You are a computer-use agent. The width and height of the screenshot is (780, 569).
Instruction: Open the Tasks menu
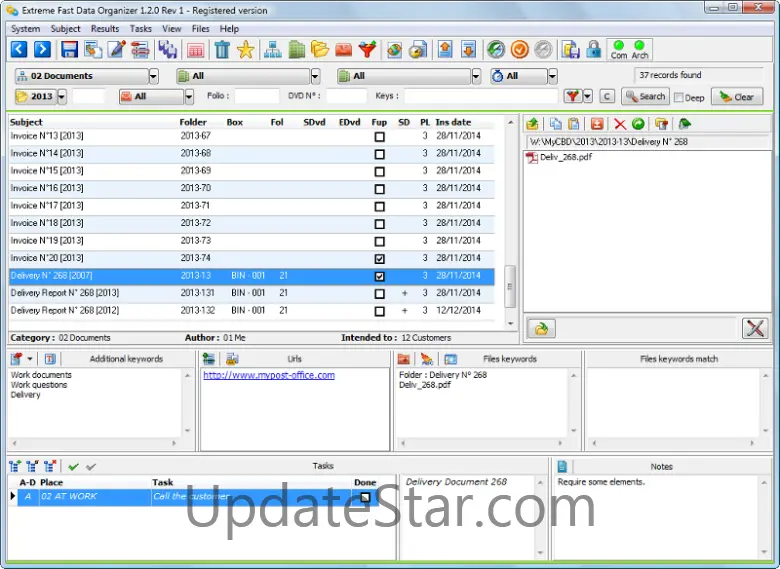point(141,29)
